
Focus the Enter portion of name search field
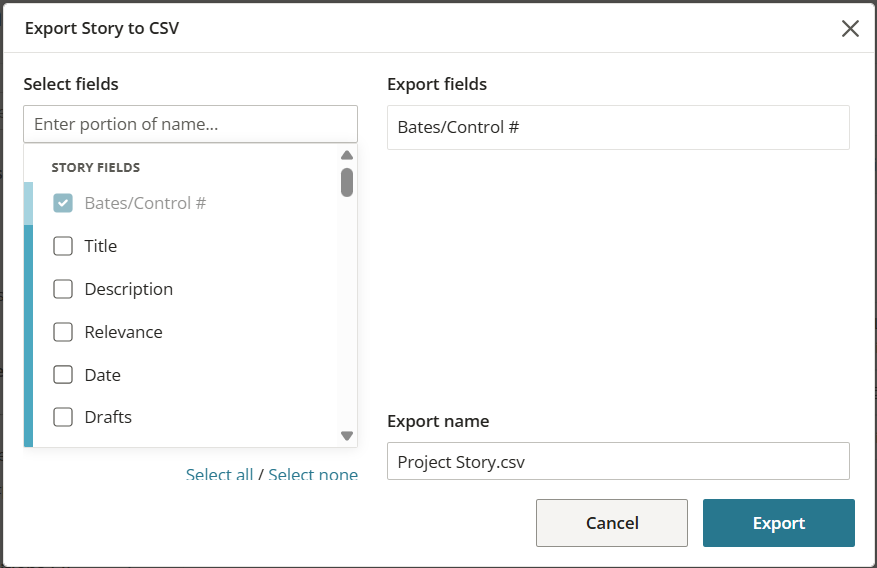[x=190, y=124]
